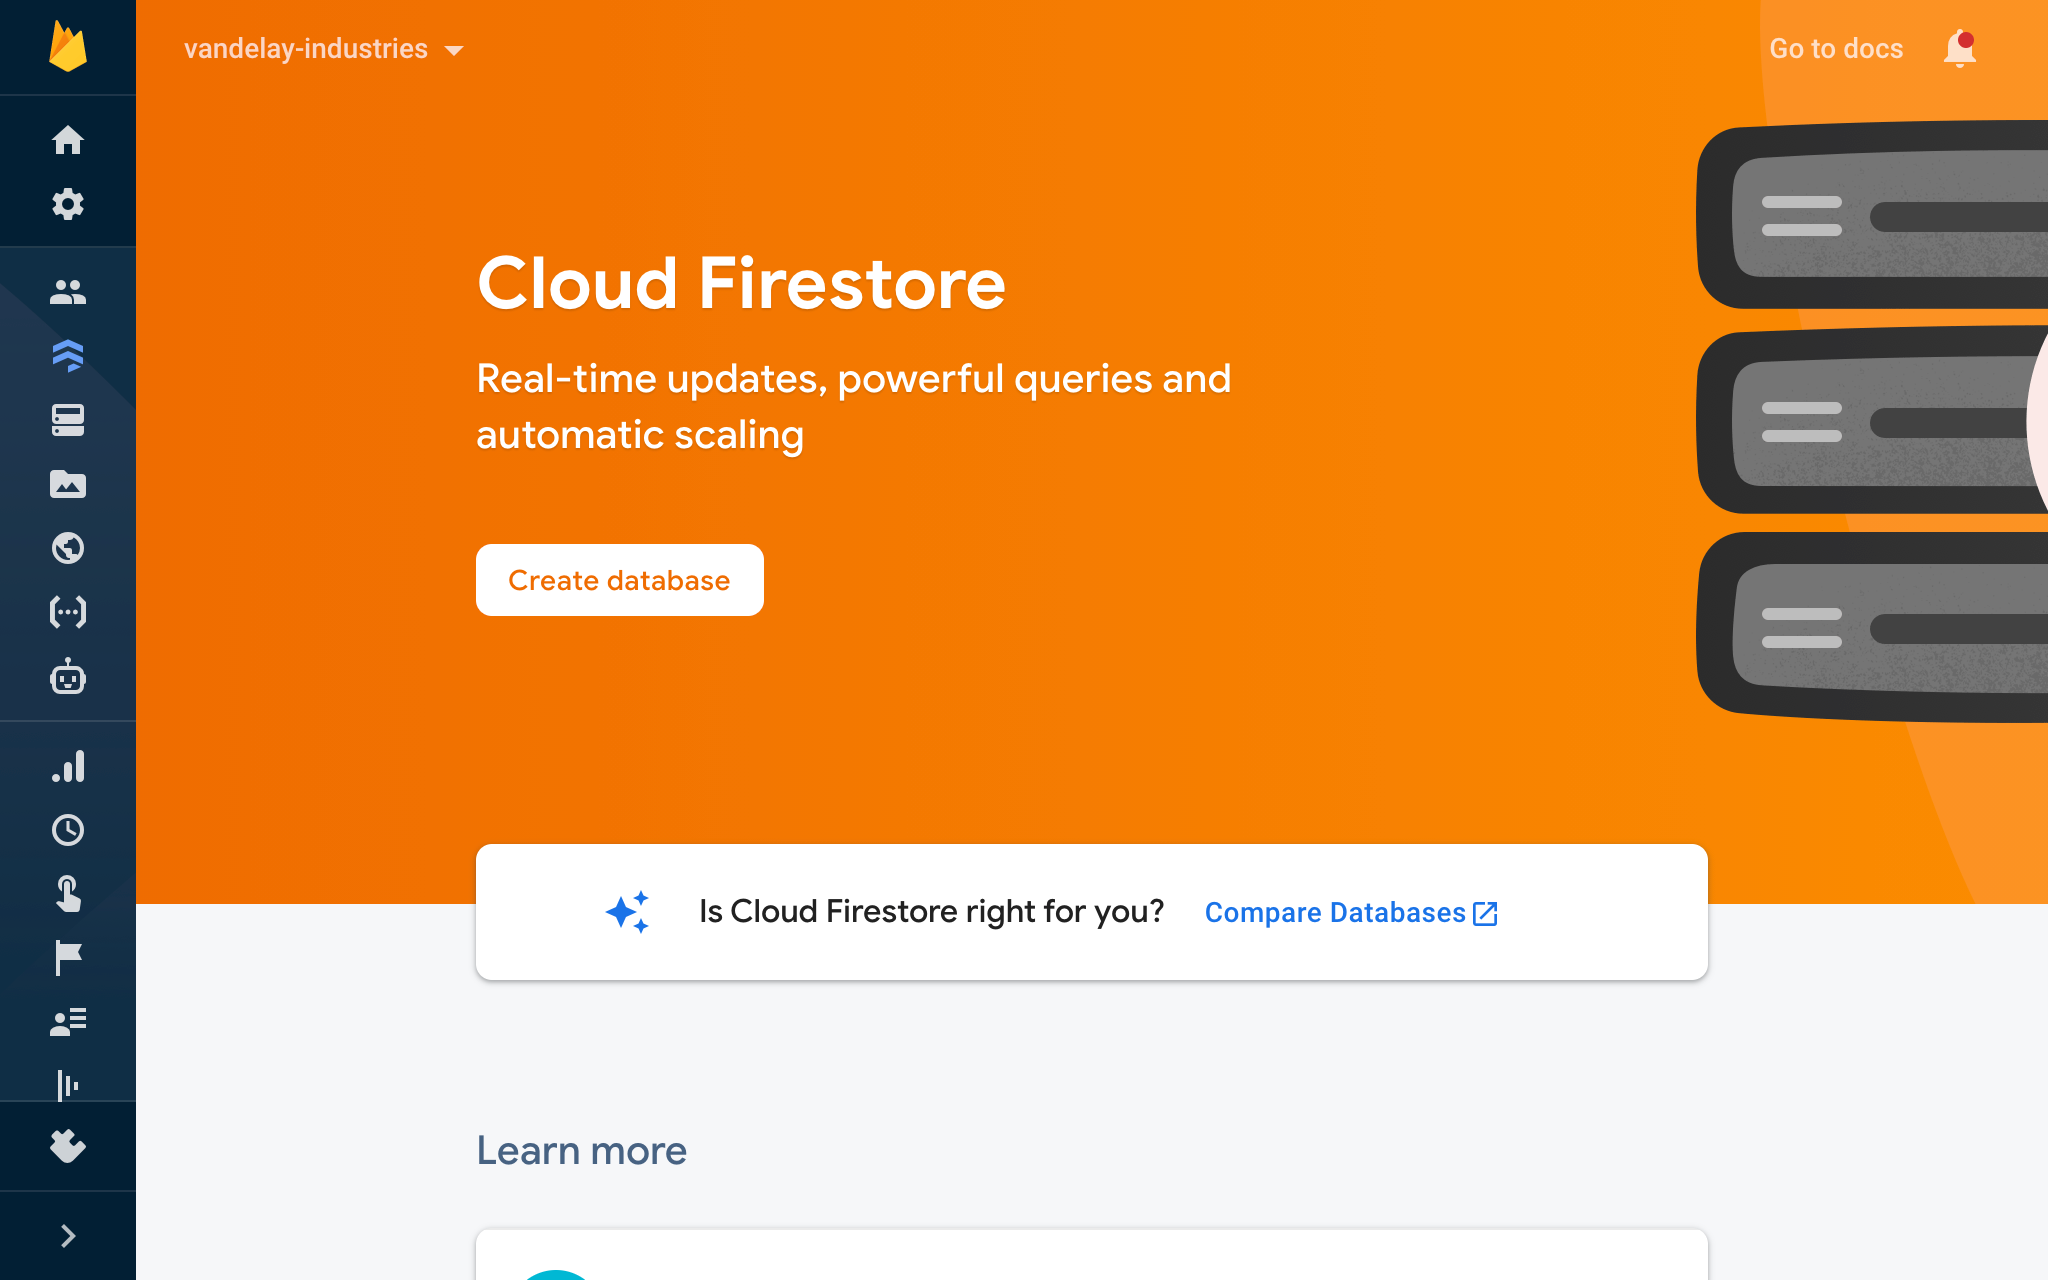Screen dimensions: 2048x1280
Task: Open project settings gear icon
Action: coord(68,204)
